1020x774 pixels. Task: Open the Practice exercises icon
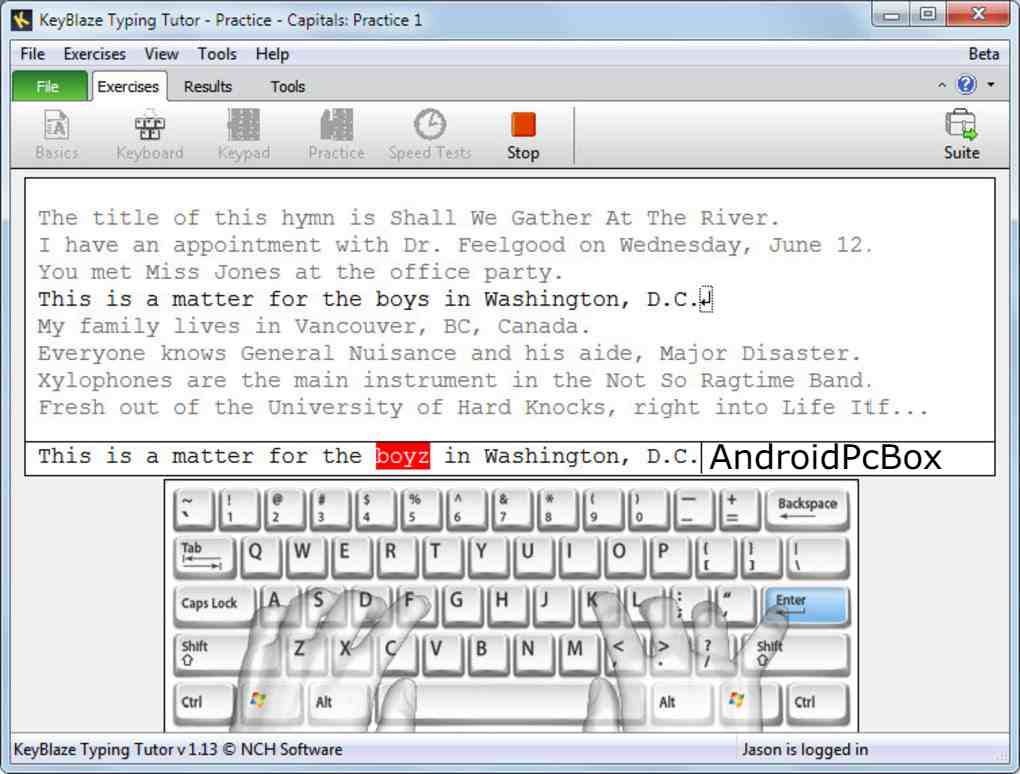pos(336,135)
